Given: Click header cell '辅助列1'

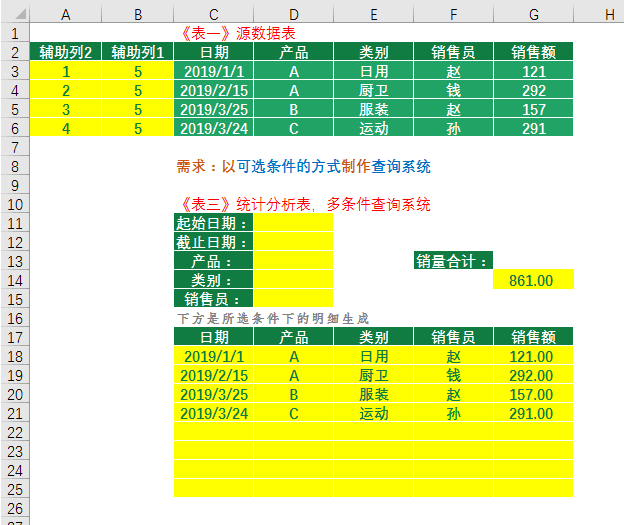Looking at the screenshot, I should 138,52.
